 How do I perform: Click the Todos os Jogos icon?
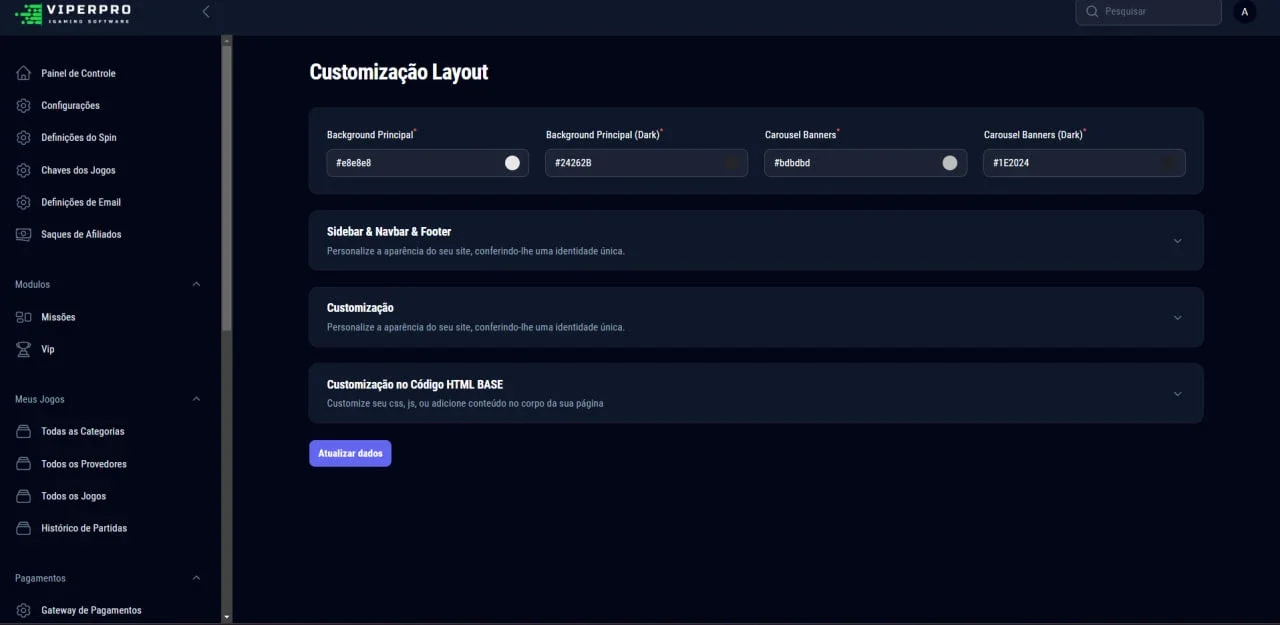point(24,496)
